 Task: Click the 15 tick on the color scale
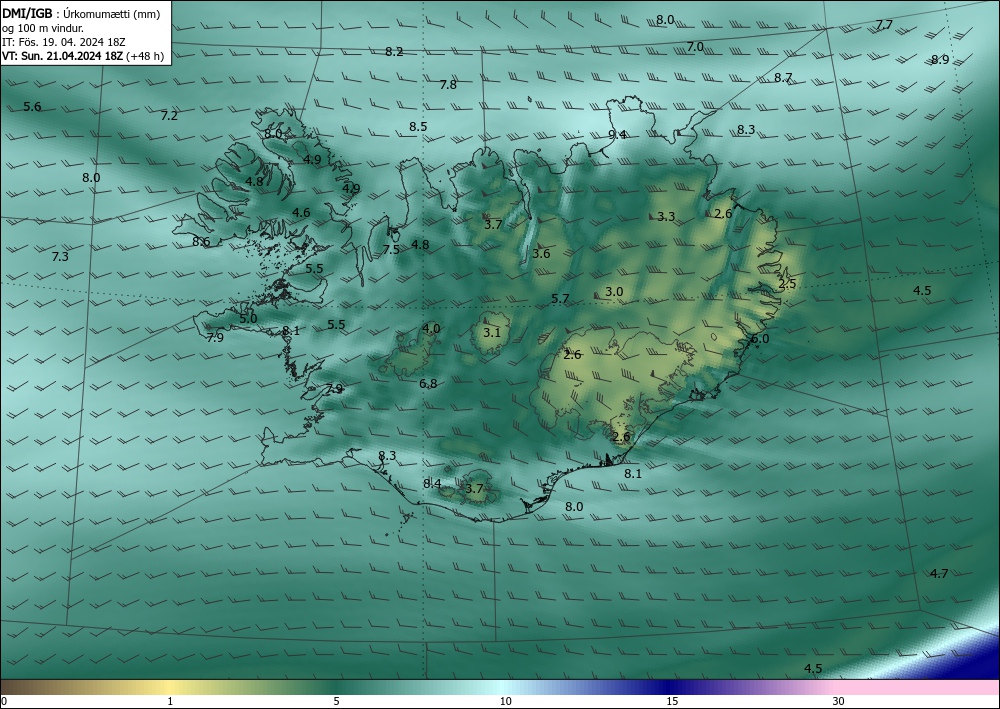pyautogui.click(x=672, y=701)
